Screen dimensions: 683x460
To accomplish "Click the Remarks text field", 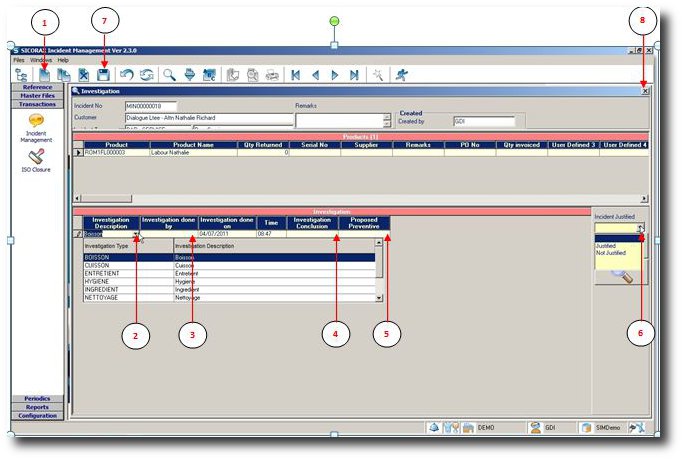I will click(338, 120).
